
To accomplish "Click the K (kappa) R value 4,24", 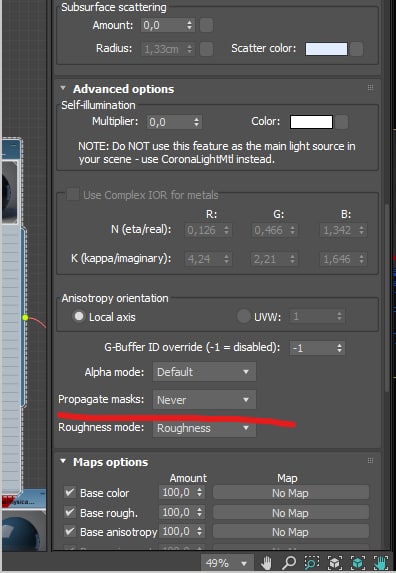I will coord(204,259).
